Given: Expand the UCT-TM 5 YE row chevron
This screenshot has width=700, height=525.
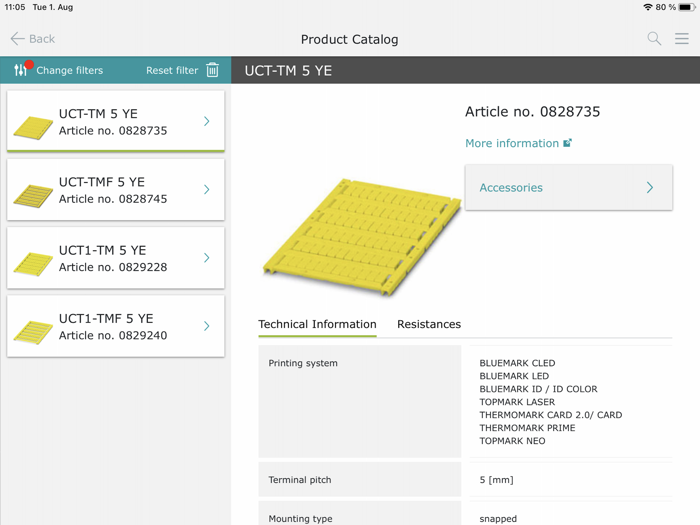Looking at the screenshot, I should point(207,121).
